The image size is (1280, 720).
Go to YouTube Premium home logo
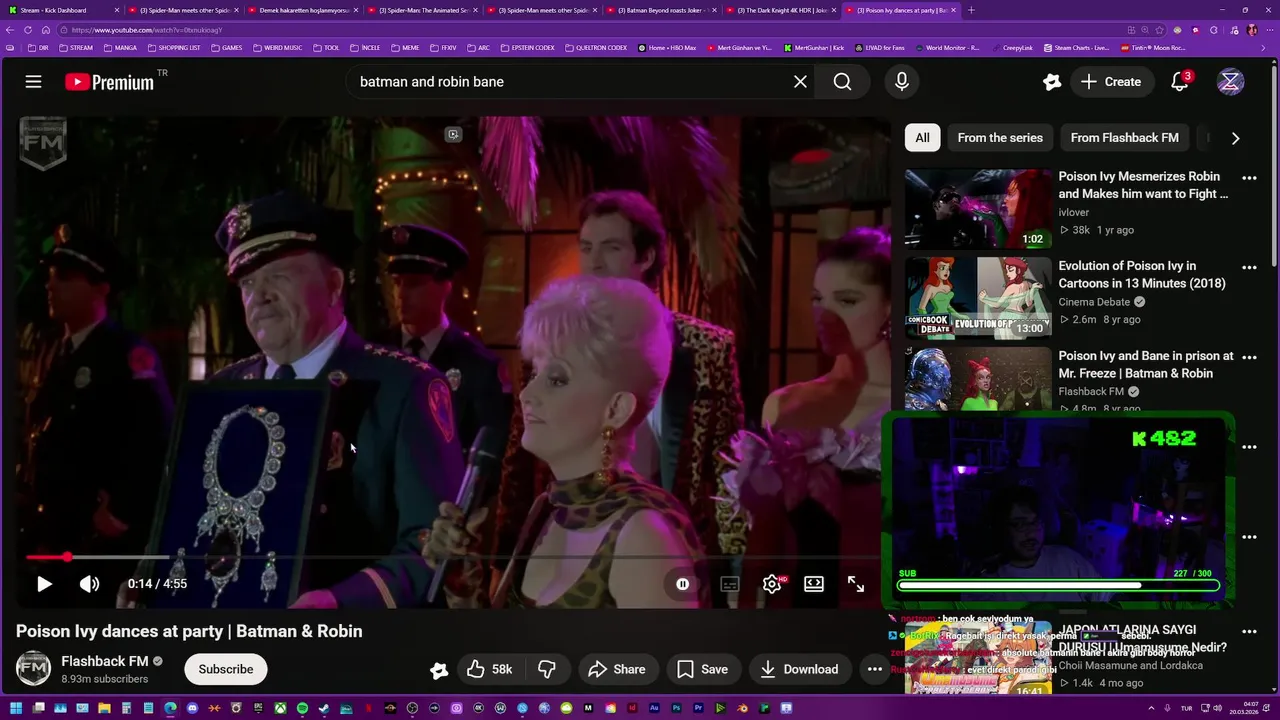[110, 82]
